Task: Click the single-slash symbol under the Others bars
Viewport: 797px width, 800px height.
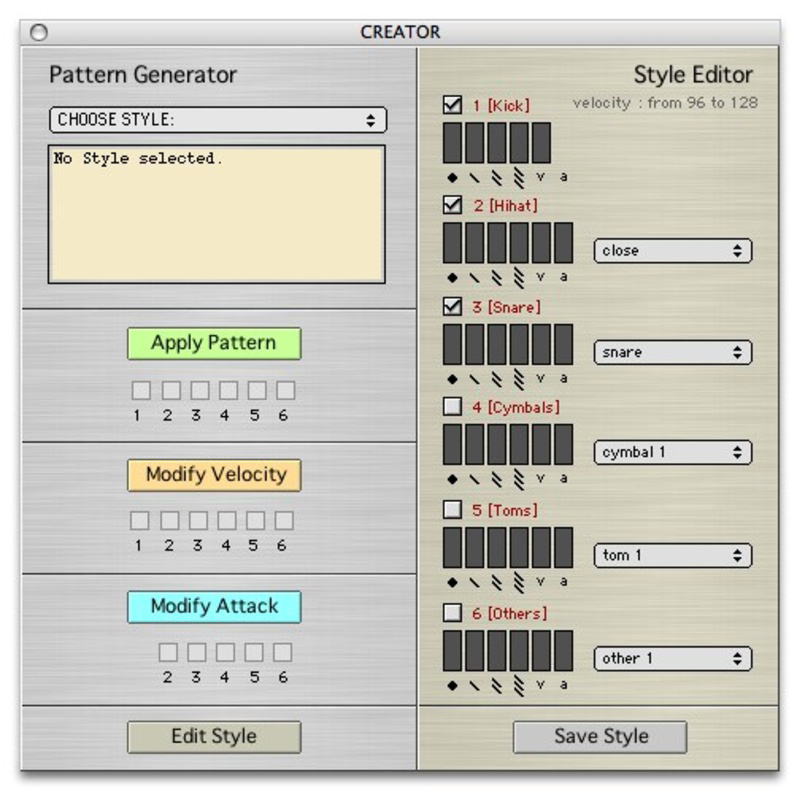Action: [475, 685]
